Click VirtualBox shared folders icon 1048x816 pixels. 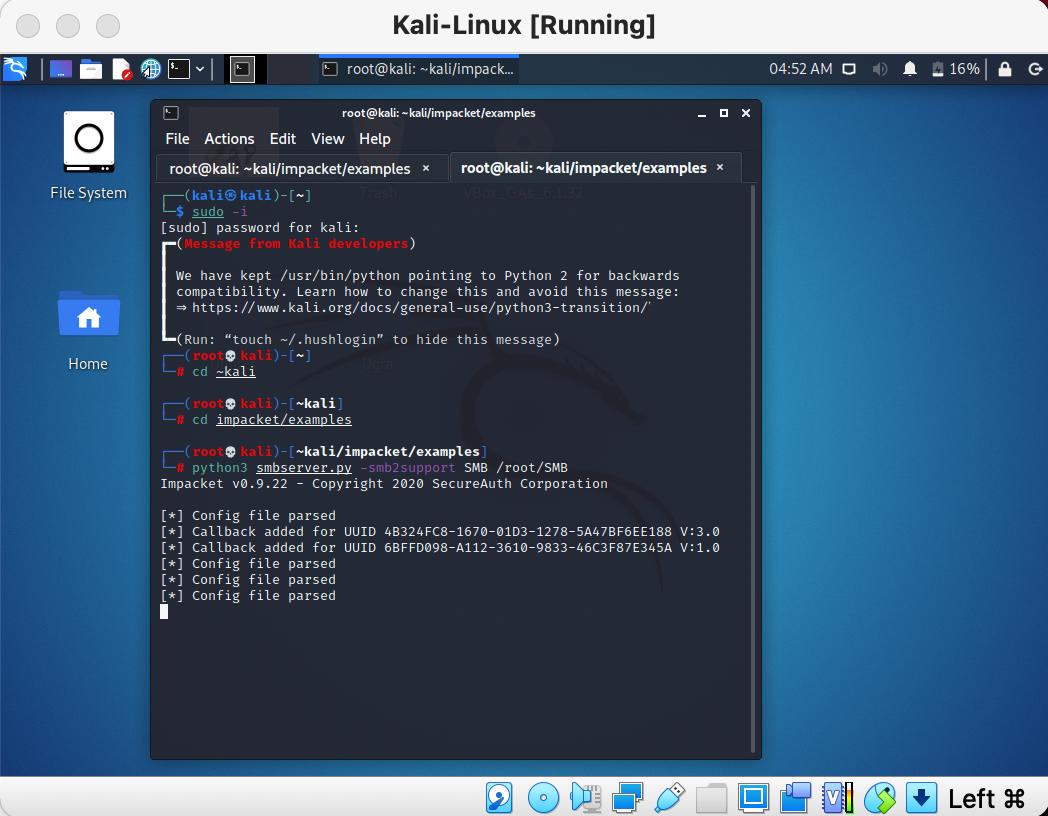click(x=711, y=797)
